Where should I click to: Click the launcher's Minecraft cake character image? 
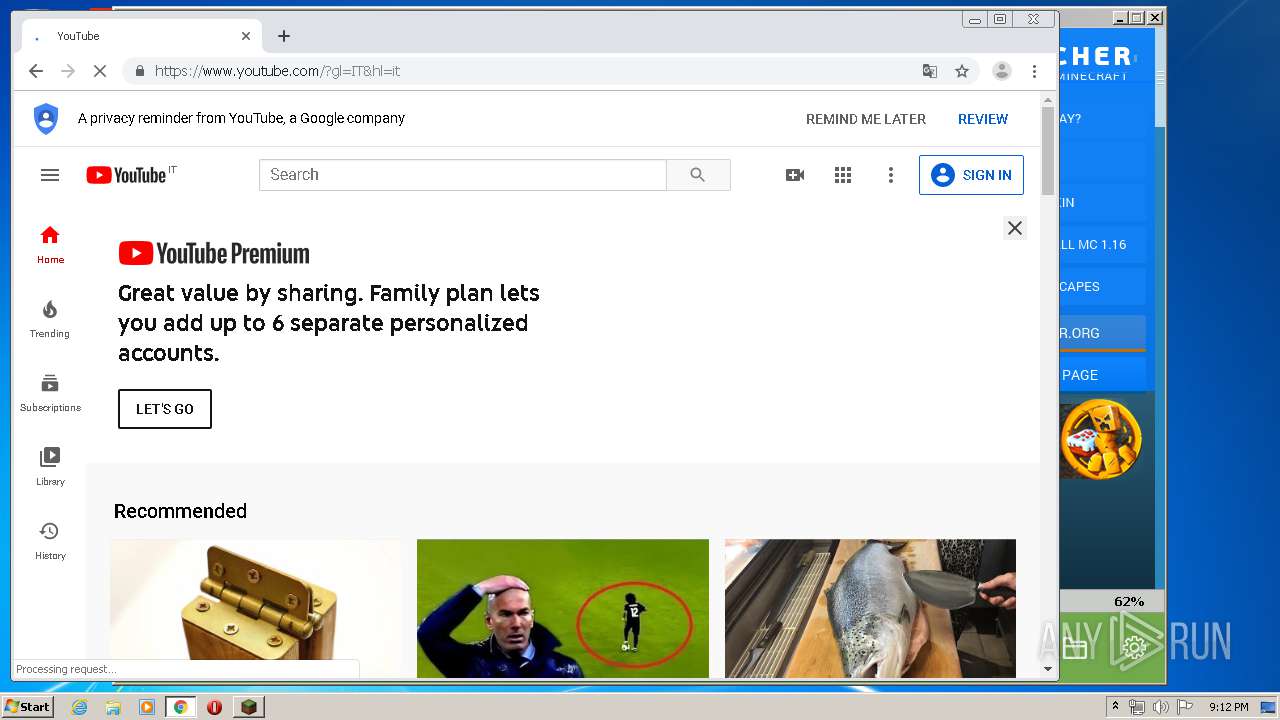1101,438
